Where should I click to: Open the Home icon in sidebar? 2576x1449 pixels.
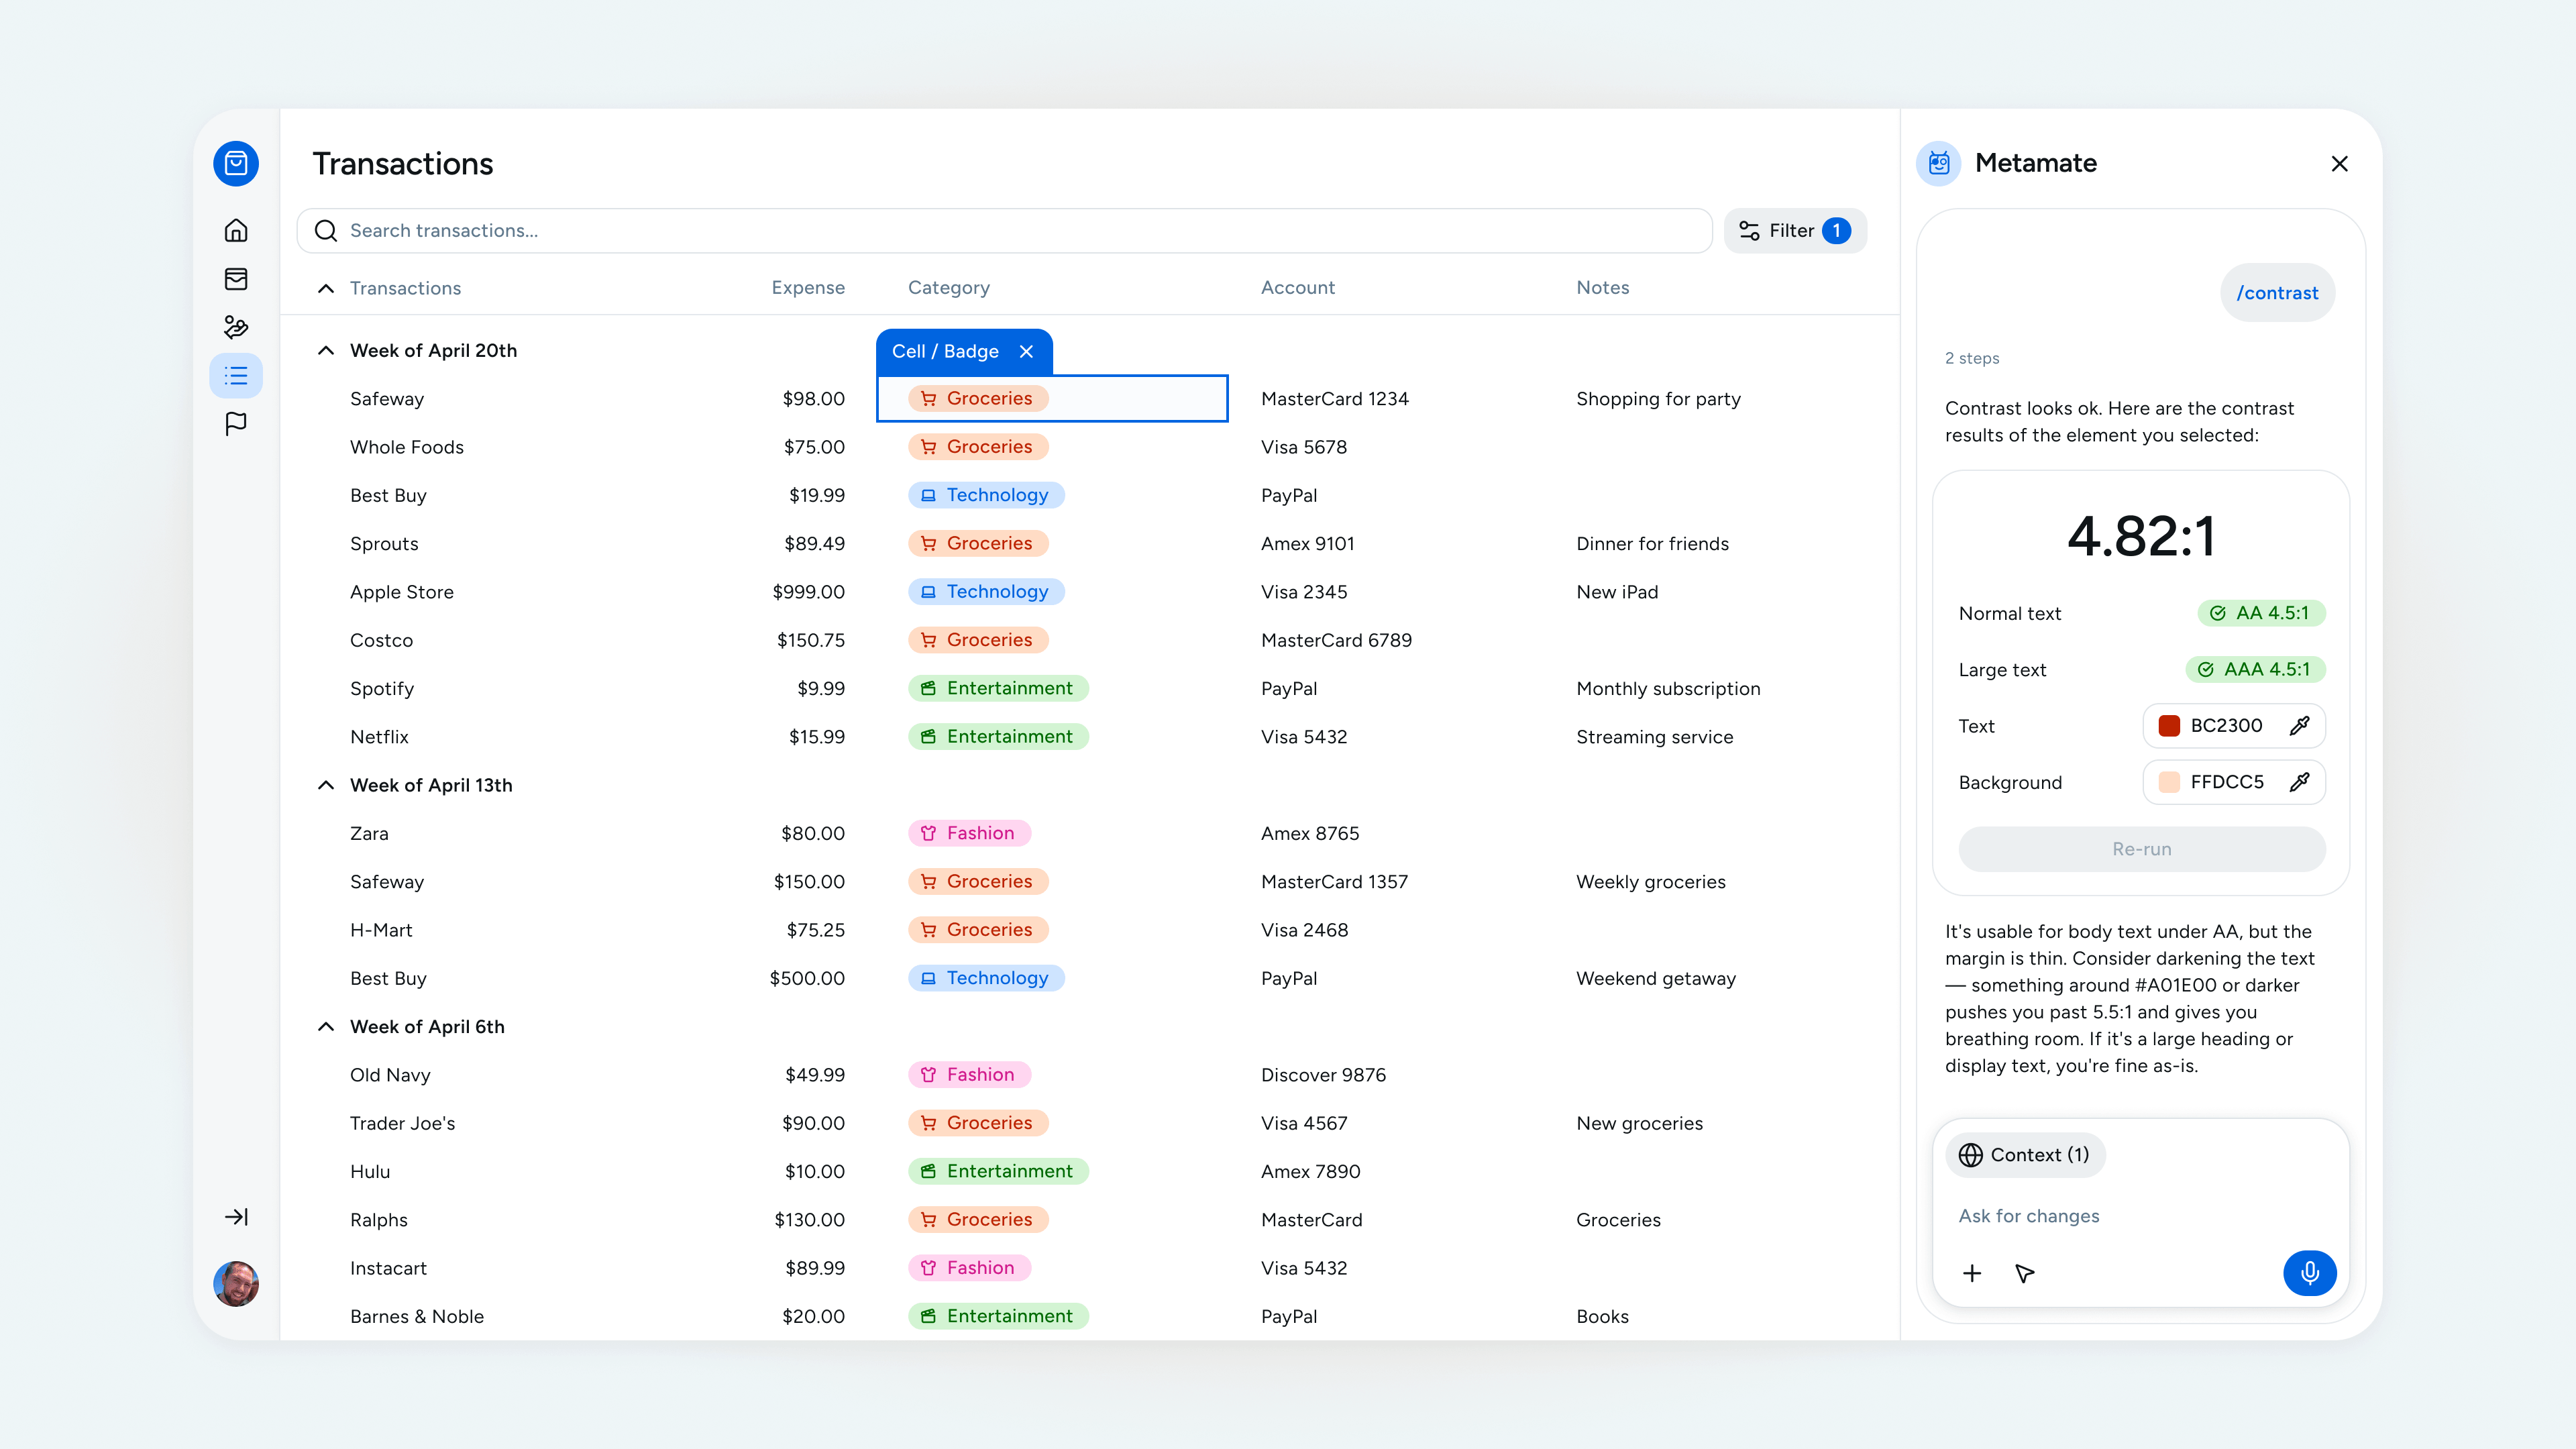pyautogui.click(x=236, y=230)
